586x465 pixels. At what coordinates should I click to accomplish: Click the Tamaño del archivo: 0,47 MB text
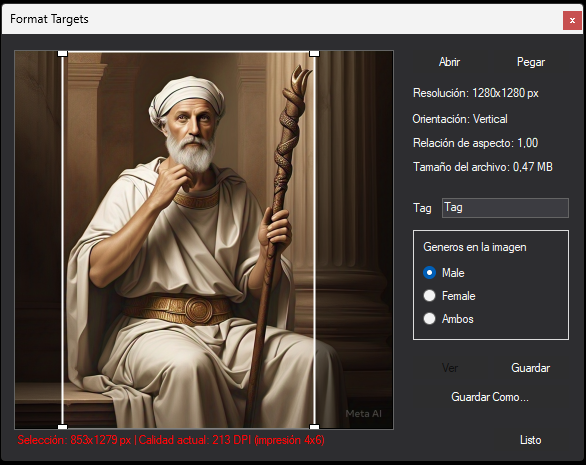[482, 167]
